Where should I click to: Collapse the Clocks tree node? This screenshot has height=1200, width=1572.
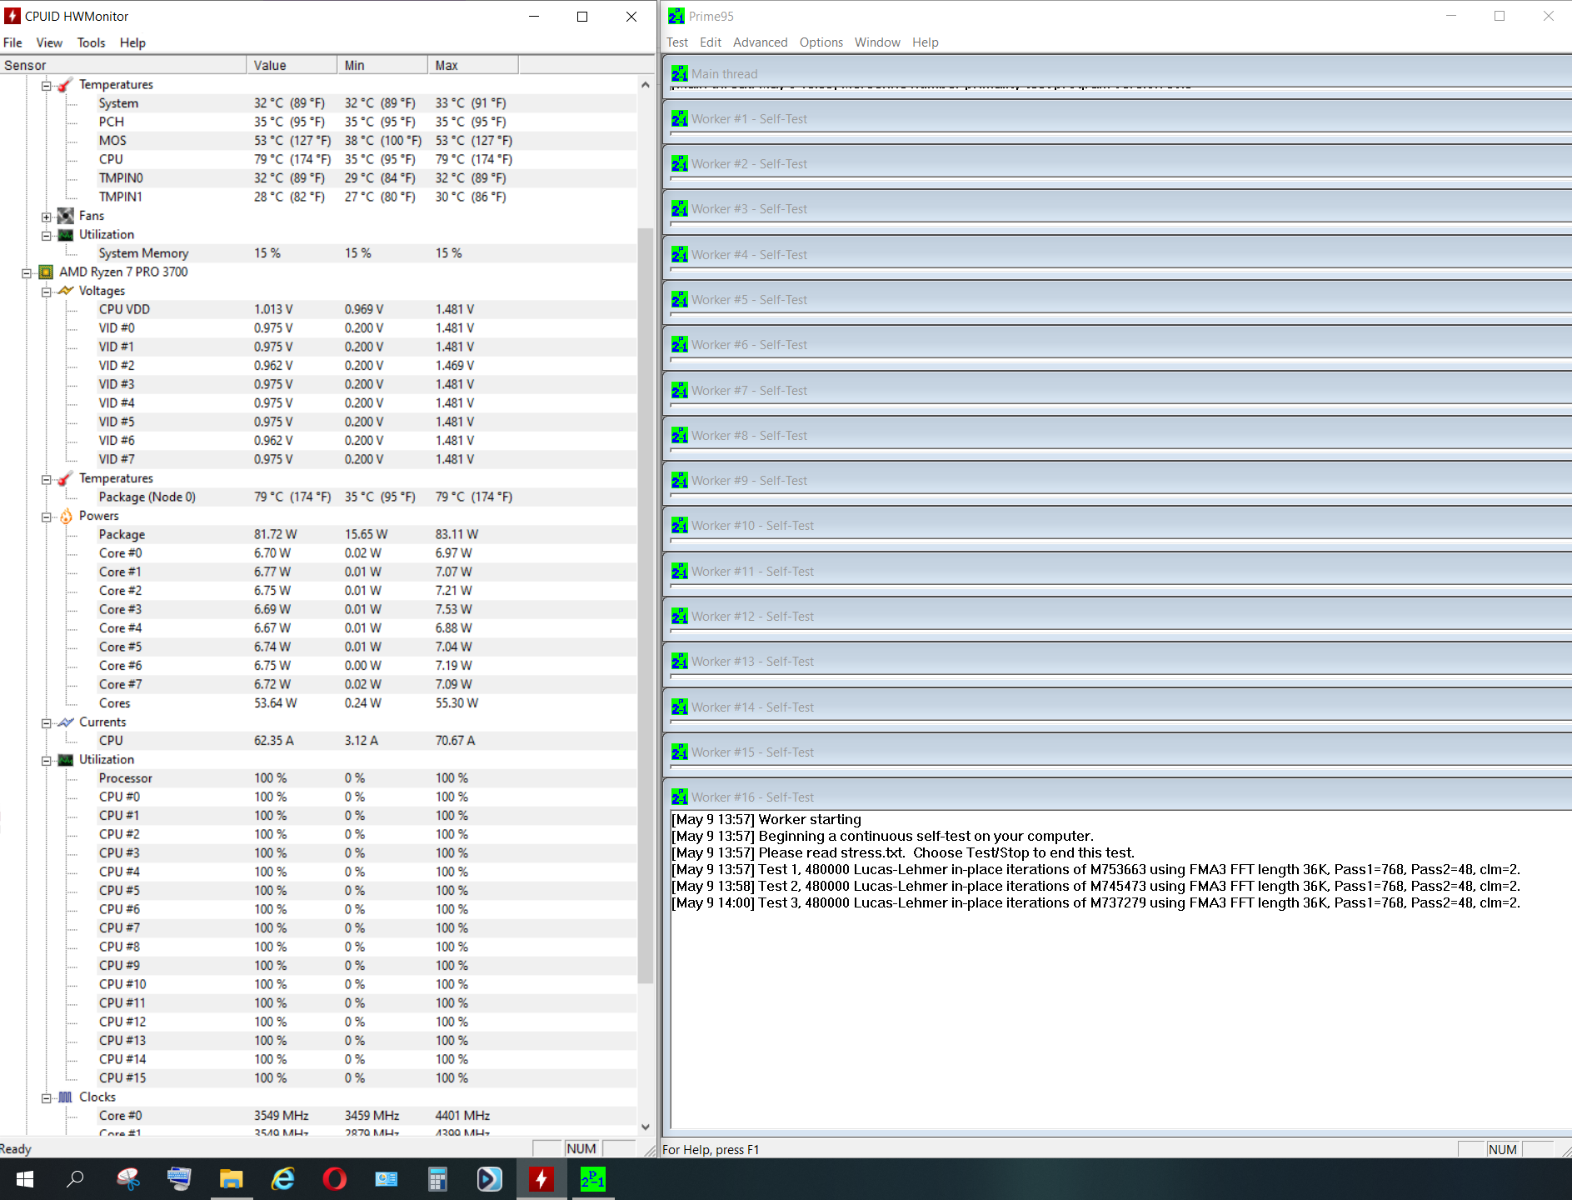(x=46, y=1097)
